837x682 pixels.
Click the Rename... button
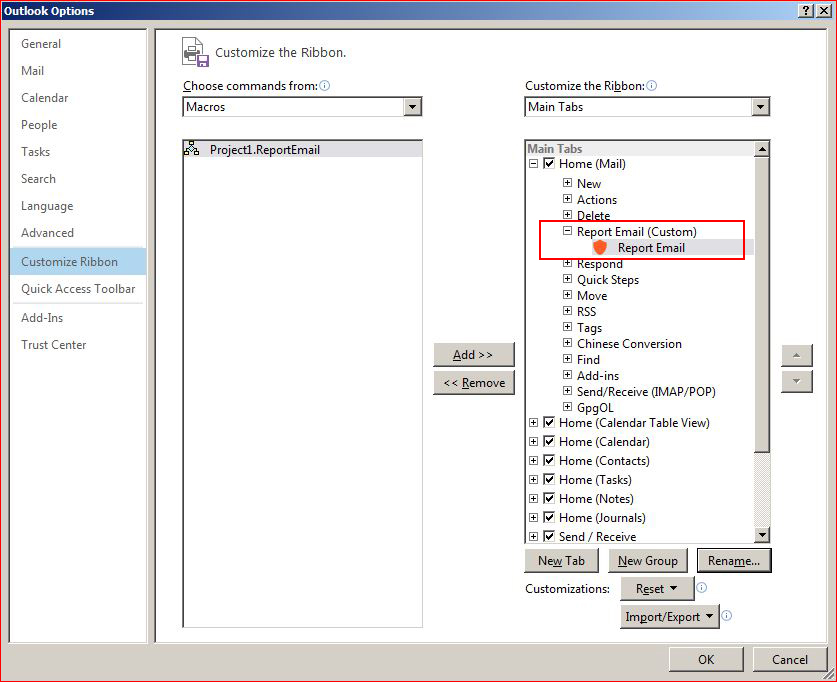[x=734, y=561]
